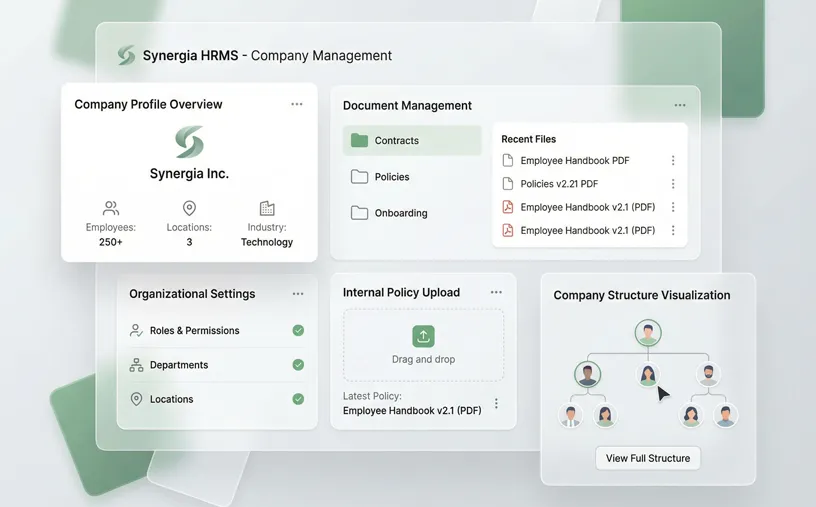816x507 pixels.
Task: Click Synergia Inc. company name
Action: point(189,173)
